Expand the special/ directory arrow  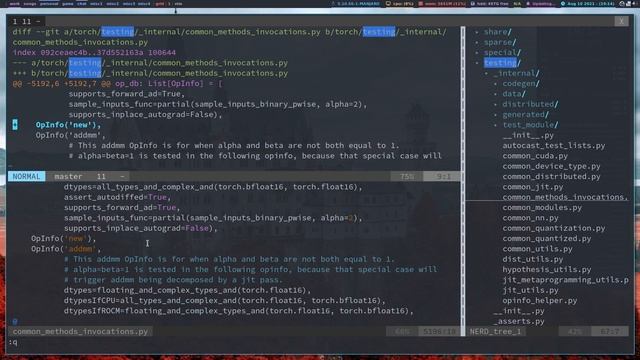pos(476,53)
